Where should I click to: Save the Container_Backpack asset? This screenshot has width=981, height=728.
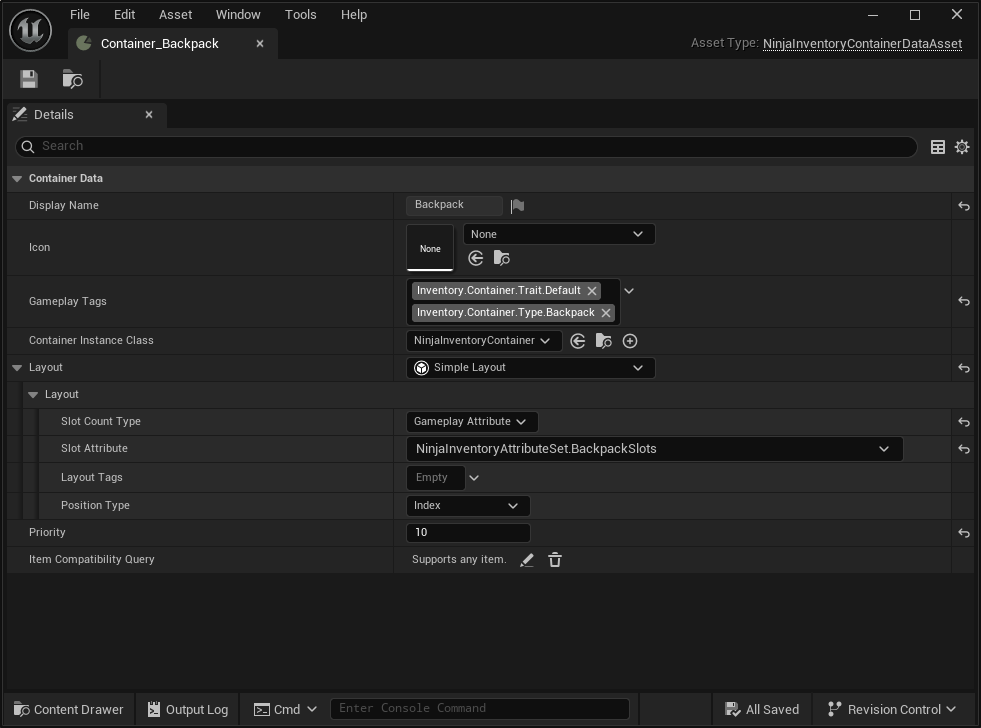coord(29,78)
